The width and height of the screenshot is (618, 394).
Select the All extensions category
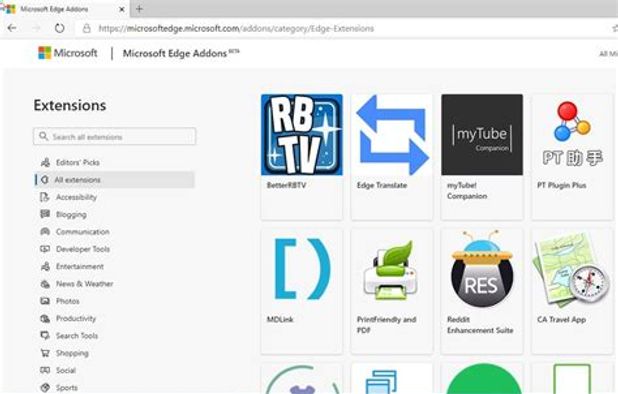pos(114,180)
